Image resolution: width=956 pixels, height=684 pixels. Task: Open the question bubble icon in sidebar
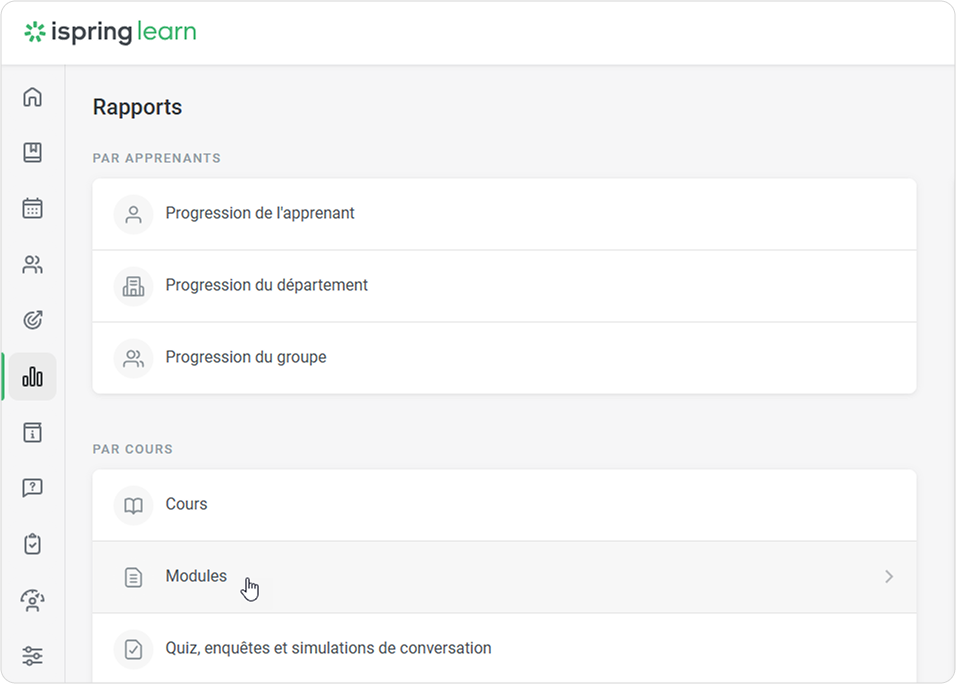pyautogui.click(x=33, y=489)
